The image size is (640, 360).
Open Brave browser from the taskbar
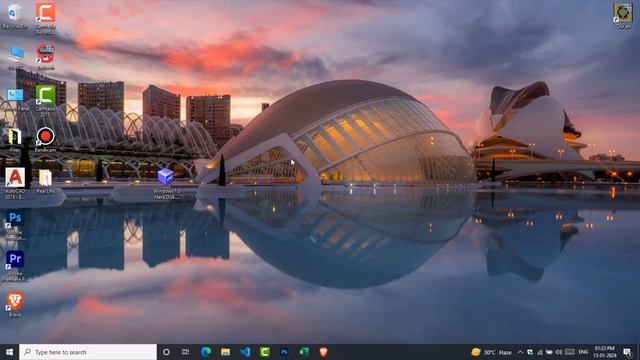click(323, 352)
